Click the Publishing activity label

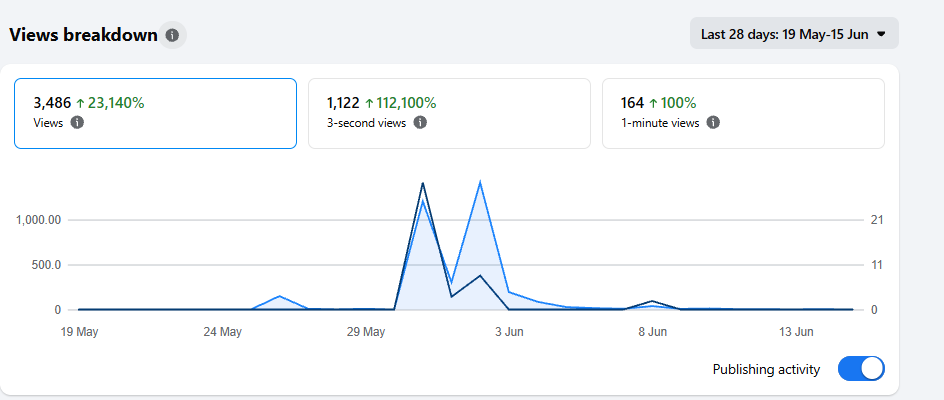(766, 369)
